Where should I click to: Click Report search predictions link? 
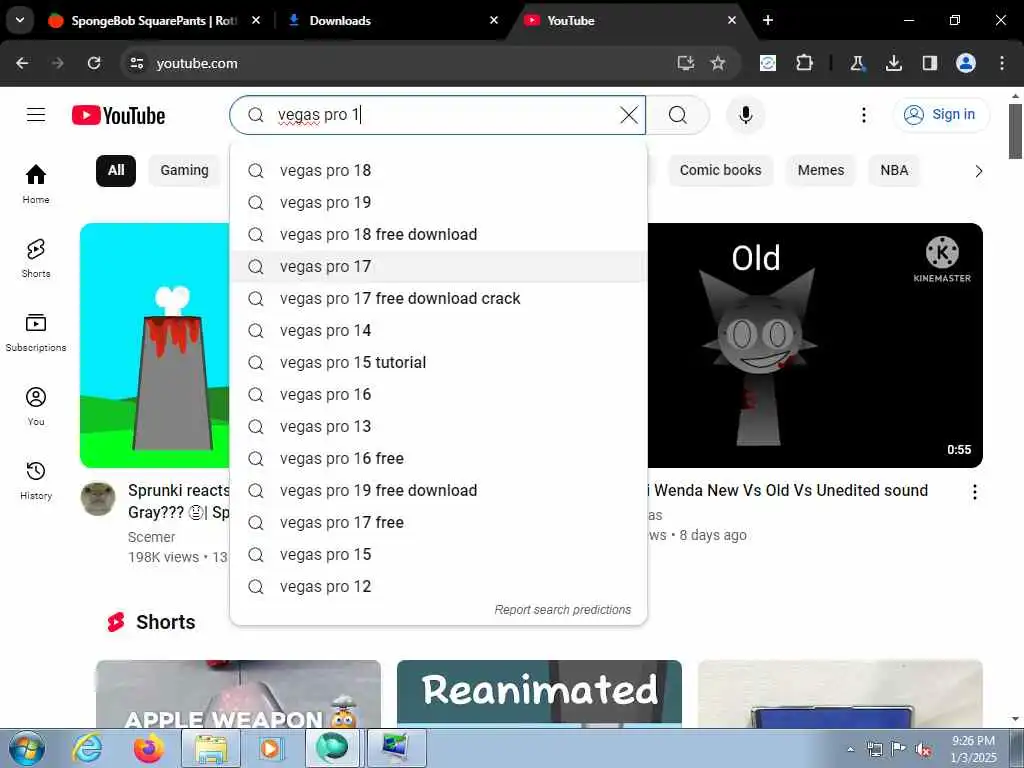(x=562, y=609)
